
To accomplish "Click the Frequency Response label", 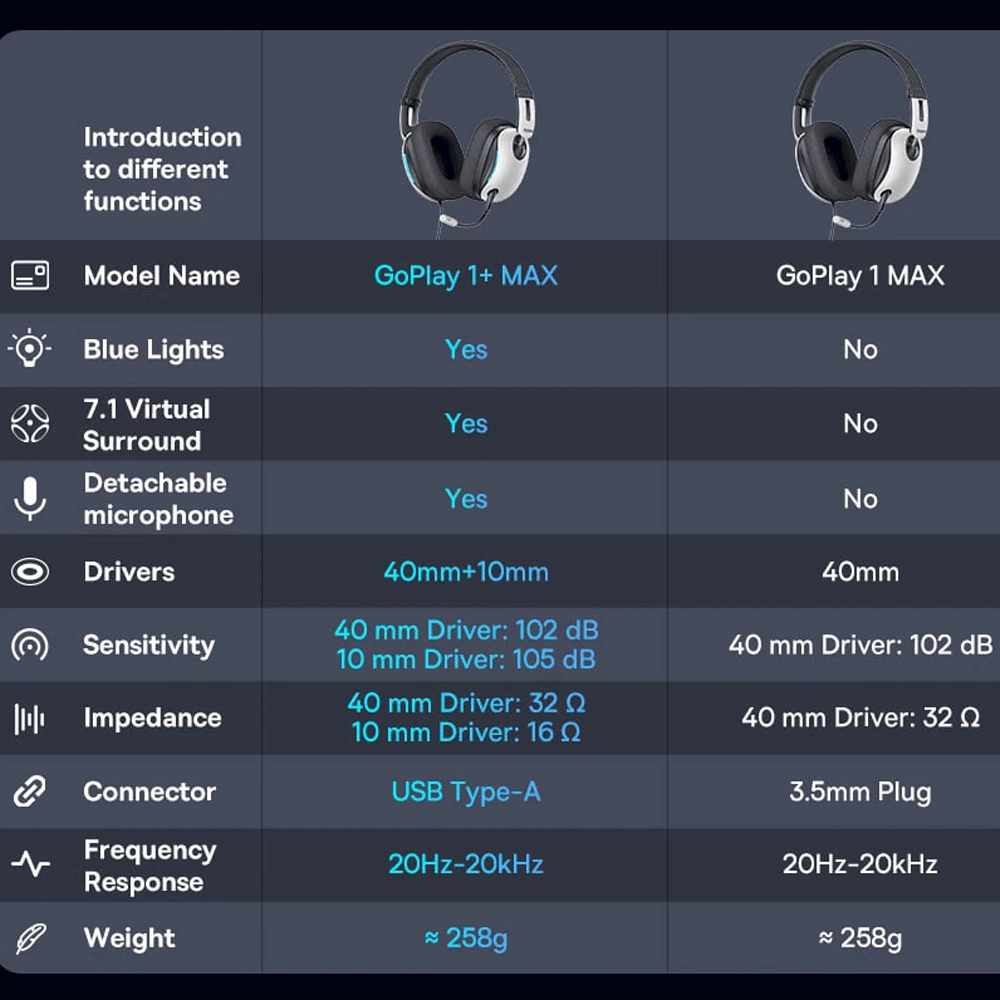I will pyautogui.click(x=150, y=866).
